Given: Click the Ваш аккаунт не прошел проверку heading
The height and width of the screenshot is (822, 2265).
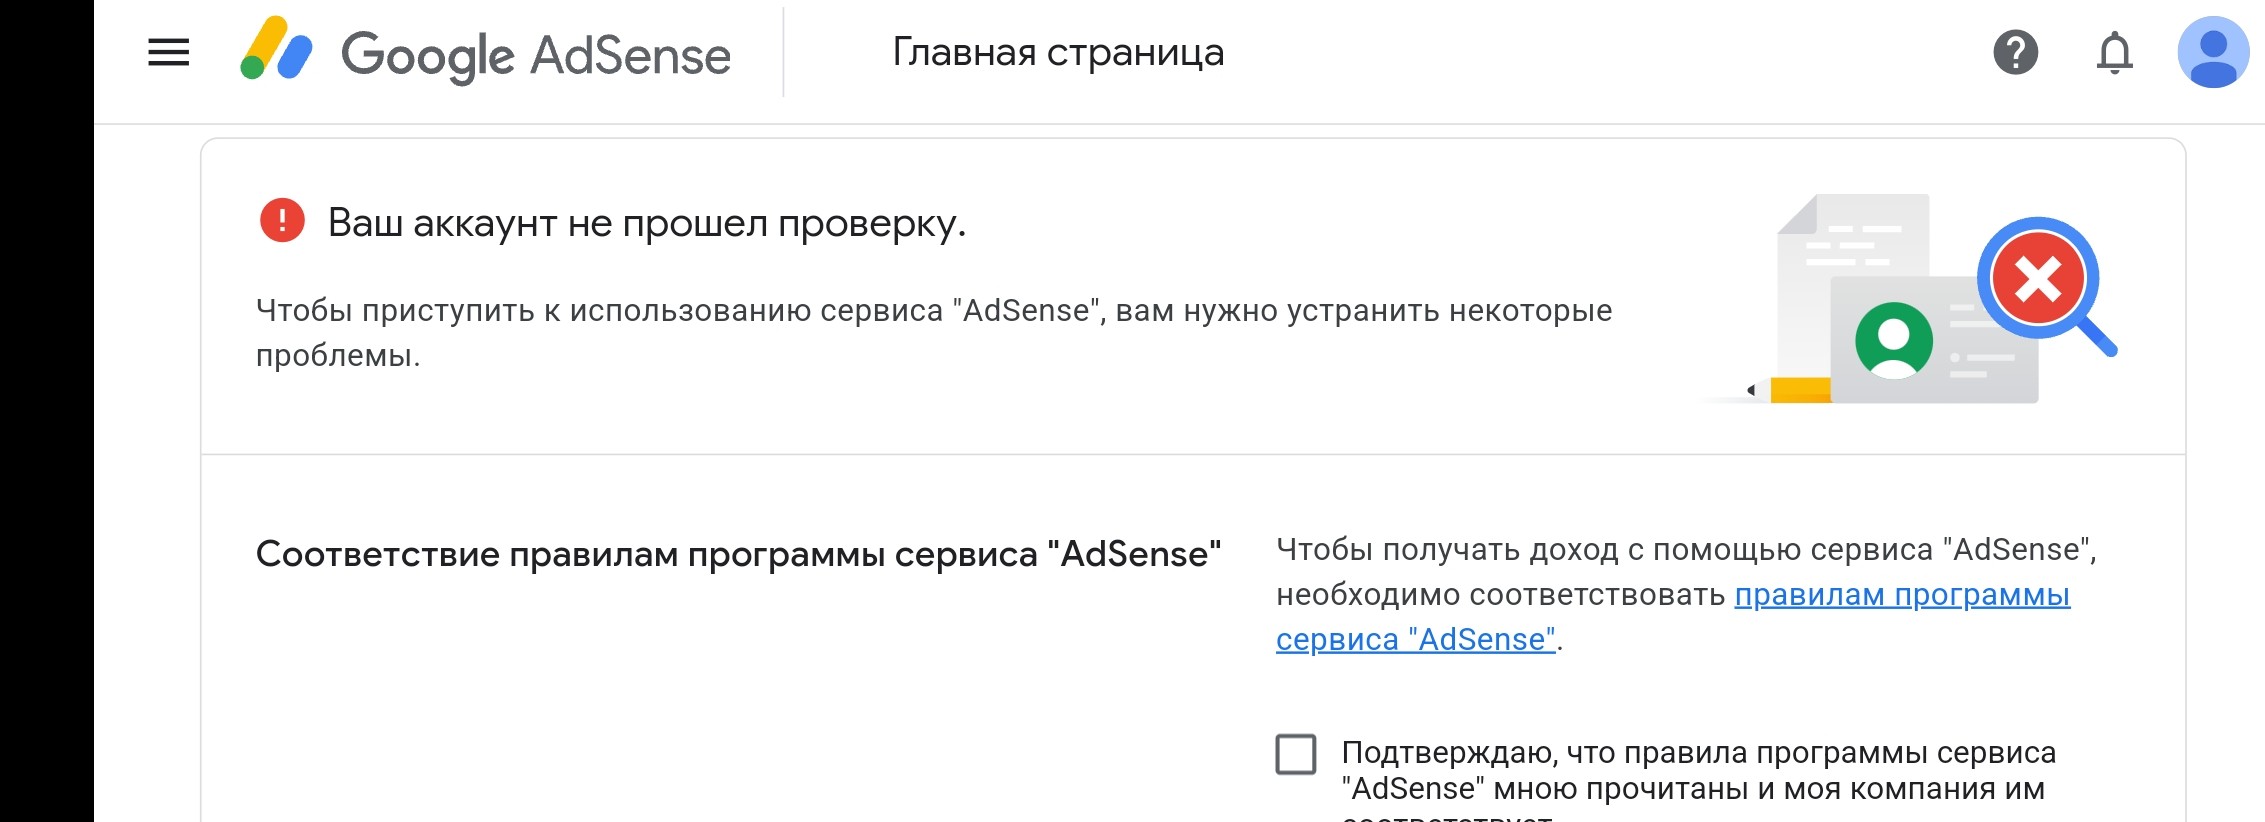Looking at the screenshot, I should pyautogui.click(x=647, y=222).
